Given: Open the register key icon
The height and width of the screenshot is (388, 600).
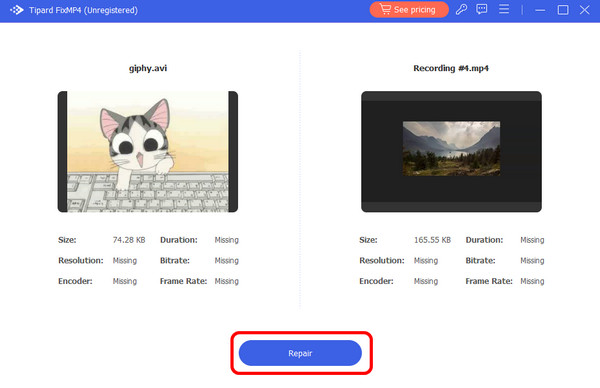Looking at the screenshot, I should (461, 10).
